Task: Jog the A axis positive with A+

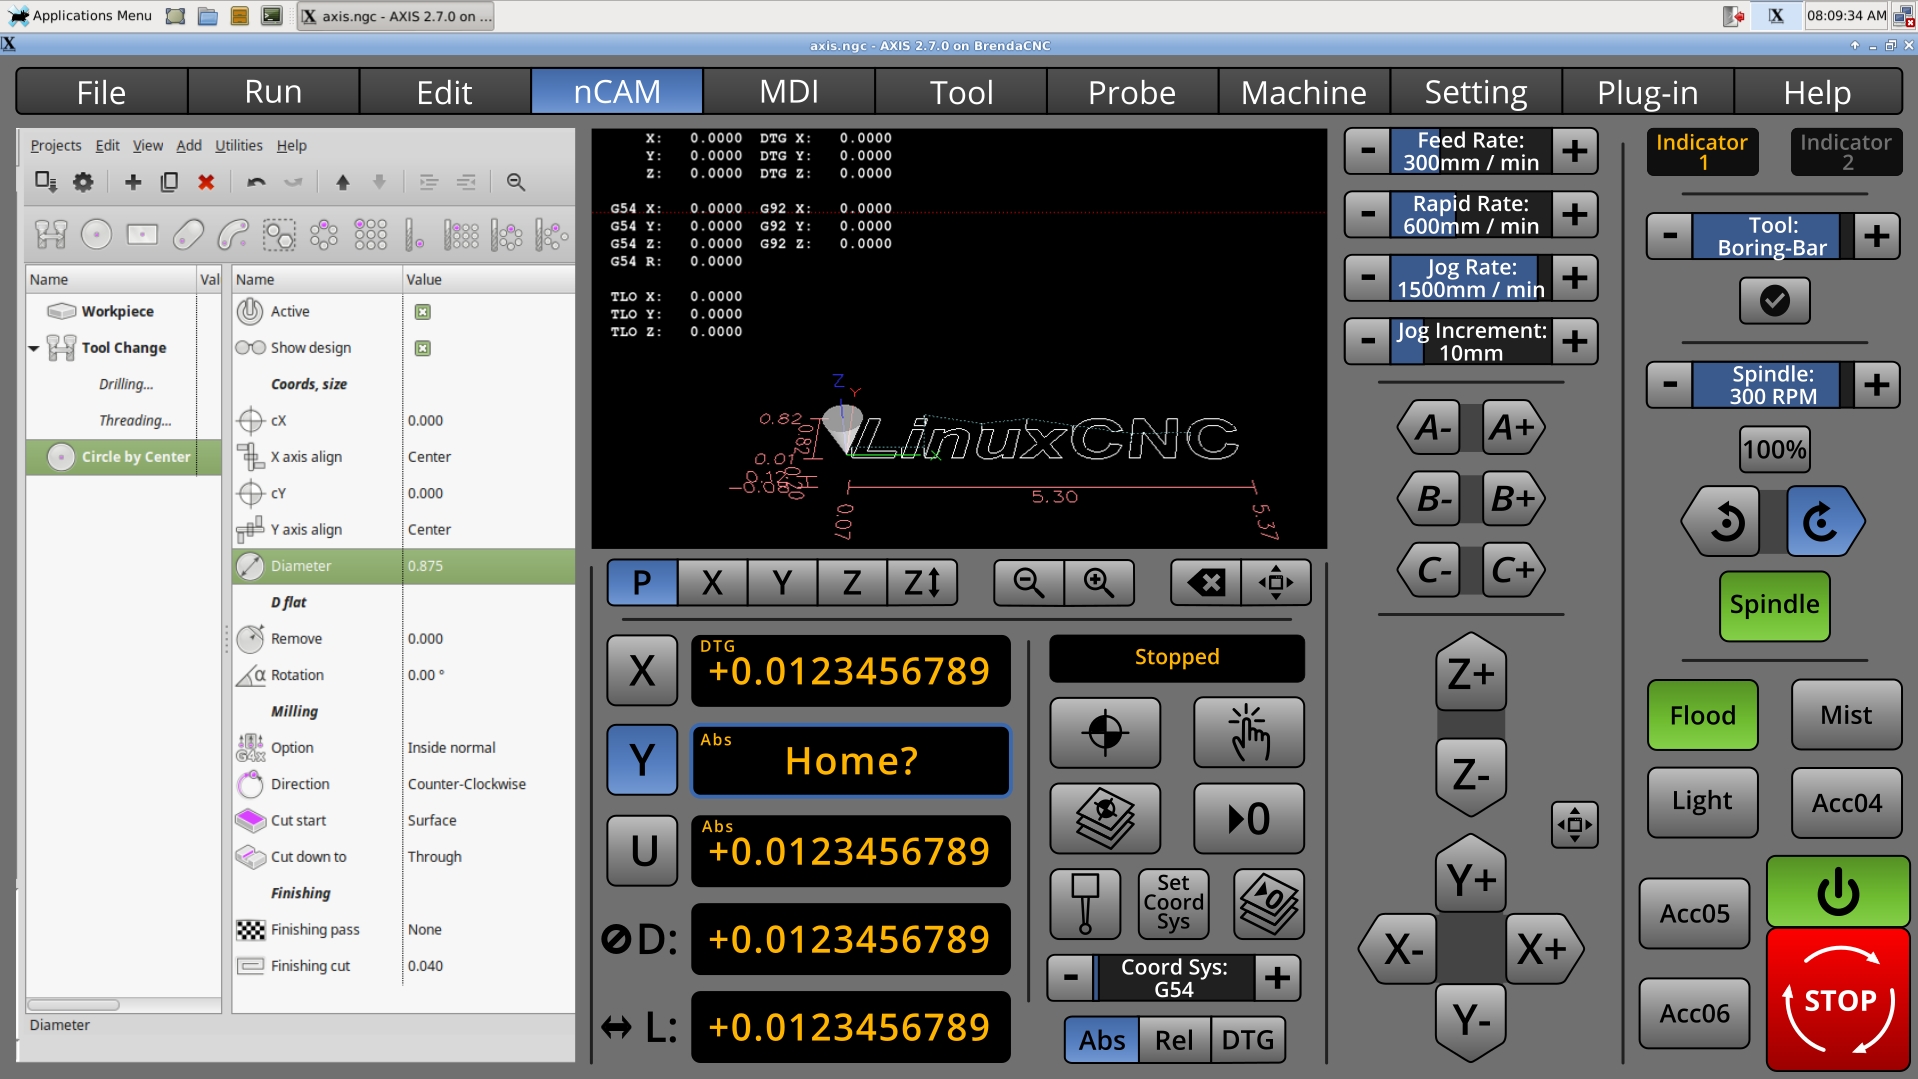Action: (x=1512, y=427)
